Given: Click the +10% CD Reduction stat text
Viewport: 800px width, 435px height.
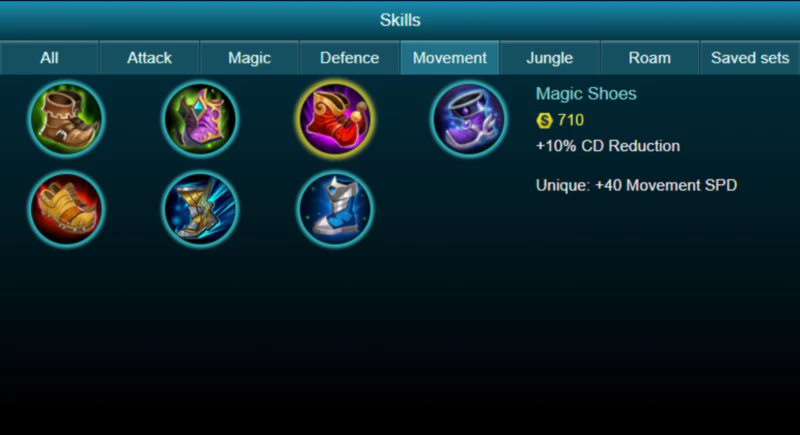Looking at the screenshot, I should click(608, 146).
